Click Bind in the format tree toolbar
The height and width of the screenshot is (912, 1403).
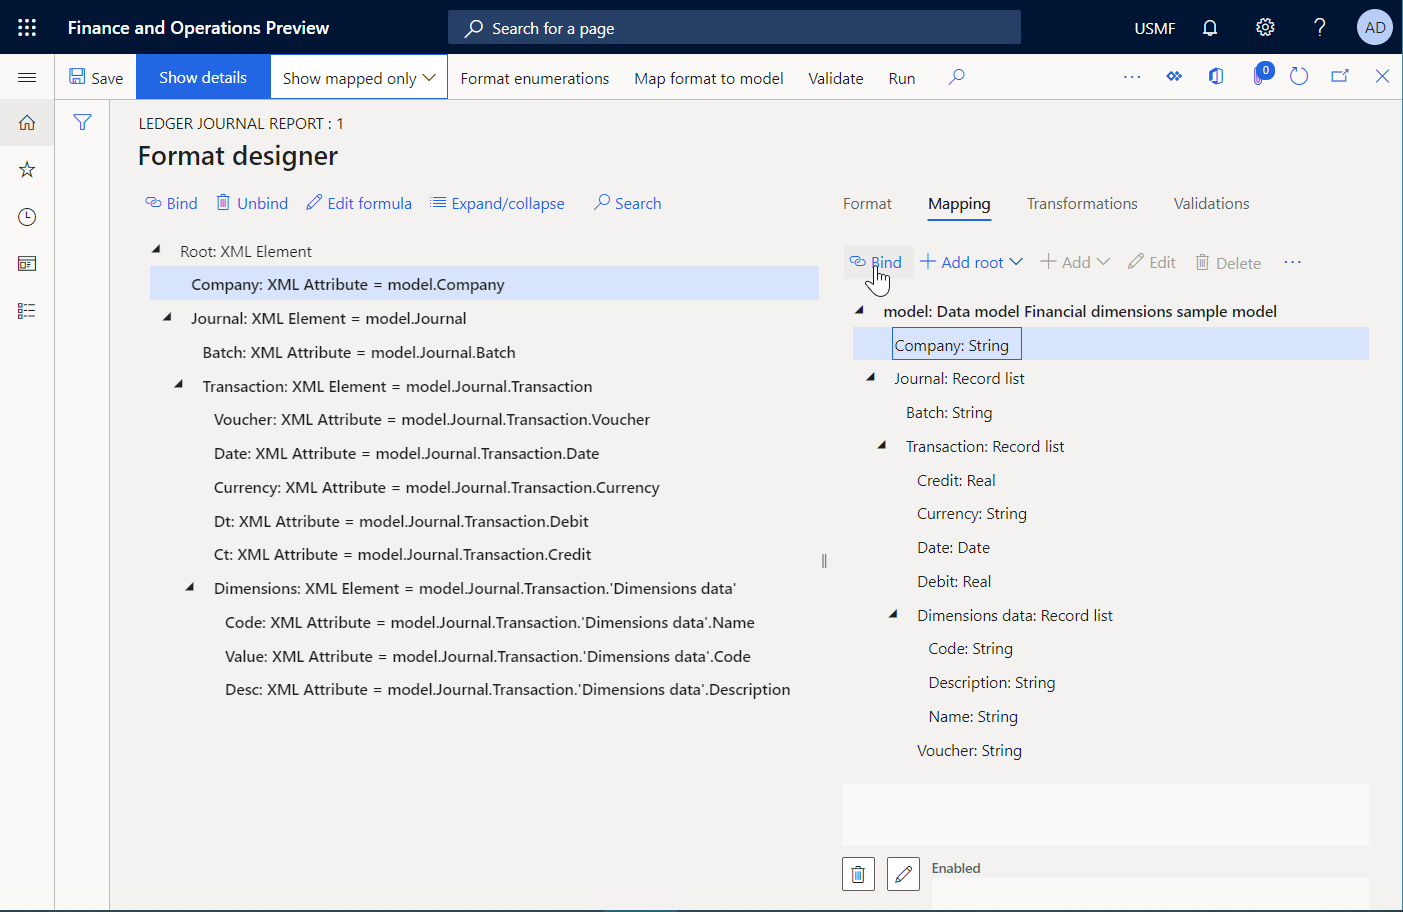pos(172,203)
